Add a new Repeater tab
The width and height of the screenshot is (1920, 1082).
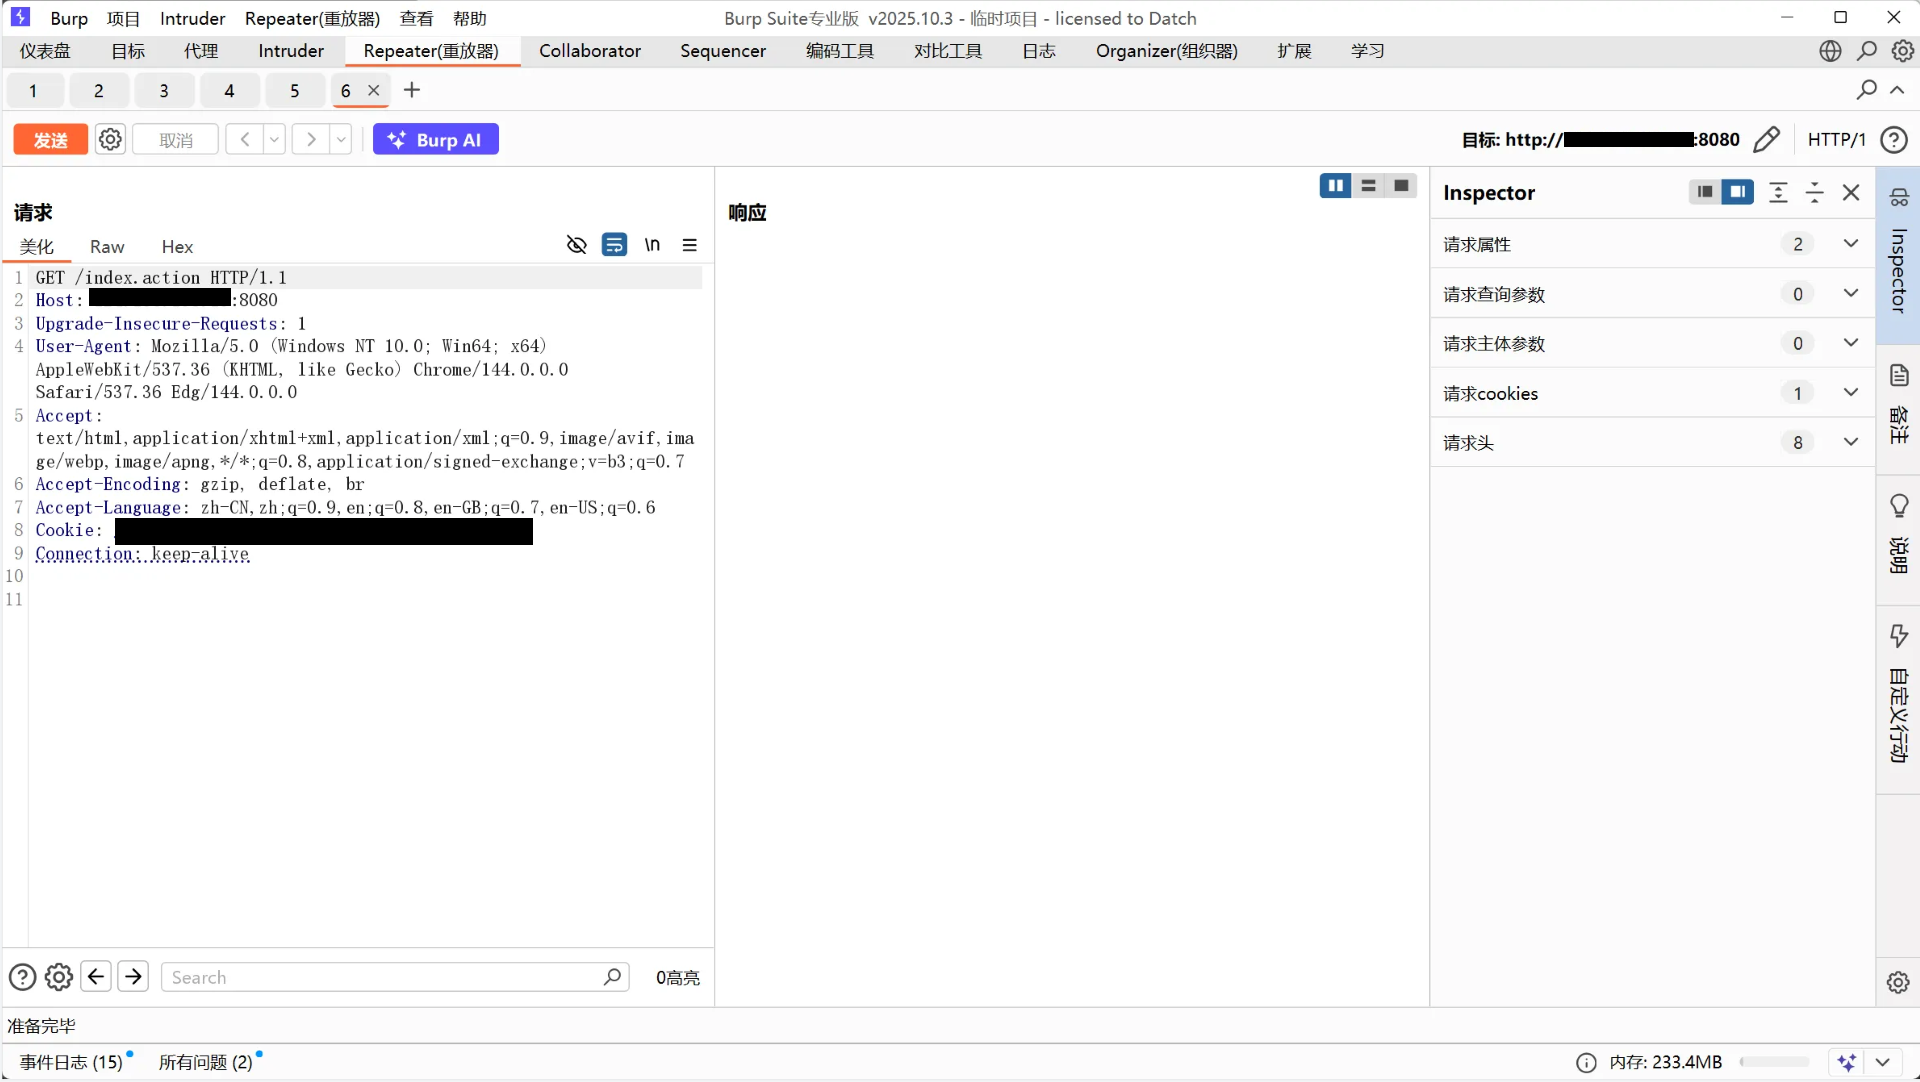412,90
